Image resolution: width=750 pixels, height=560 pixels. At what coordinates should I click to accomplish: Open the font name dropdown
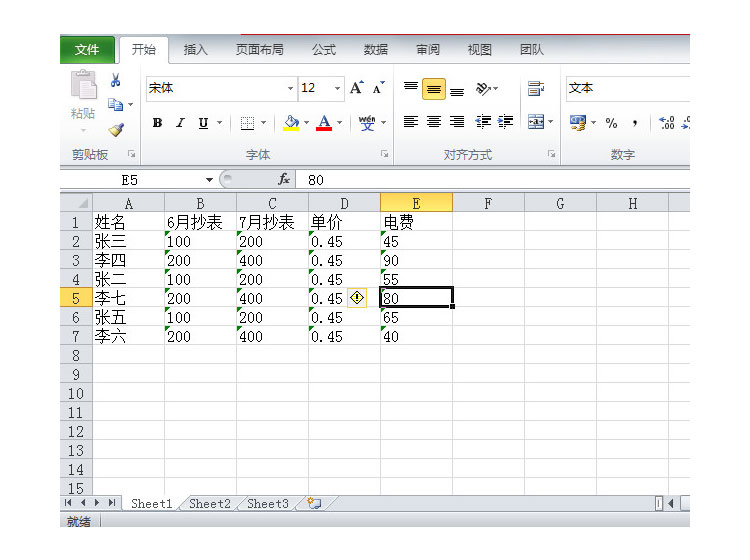290,89
